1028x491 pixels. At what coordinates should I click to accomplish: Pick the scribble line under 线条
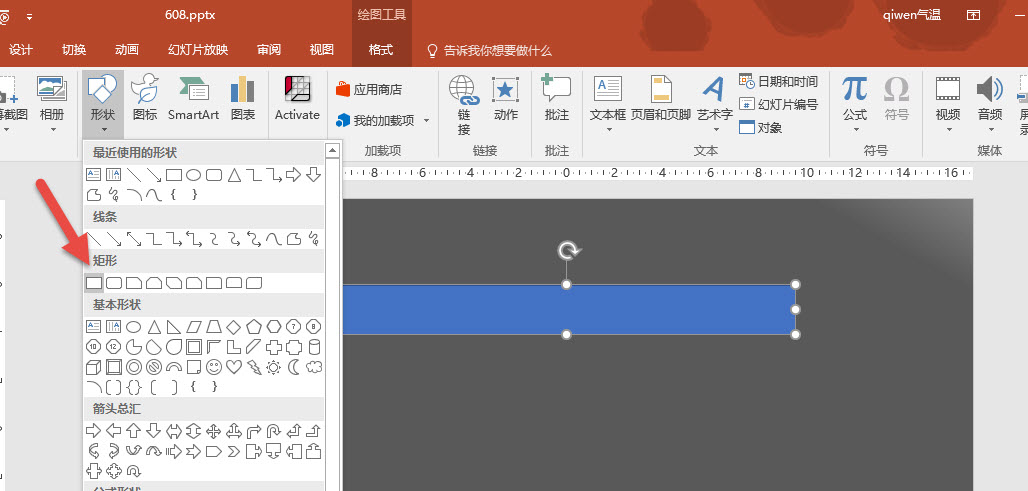coord(314,239)
